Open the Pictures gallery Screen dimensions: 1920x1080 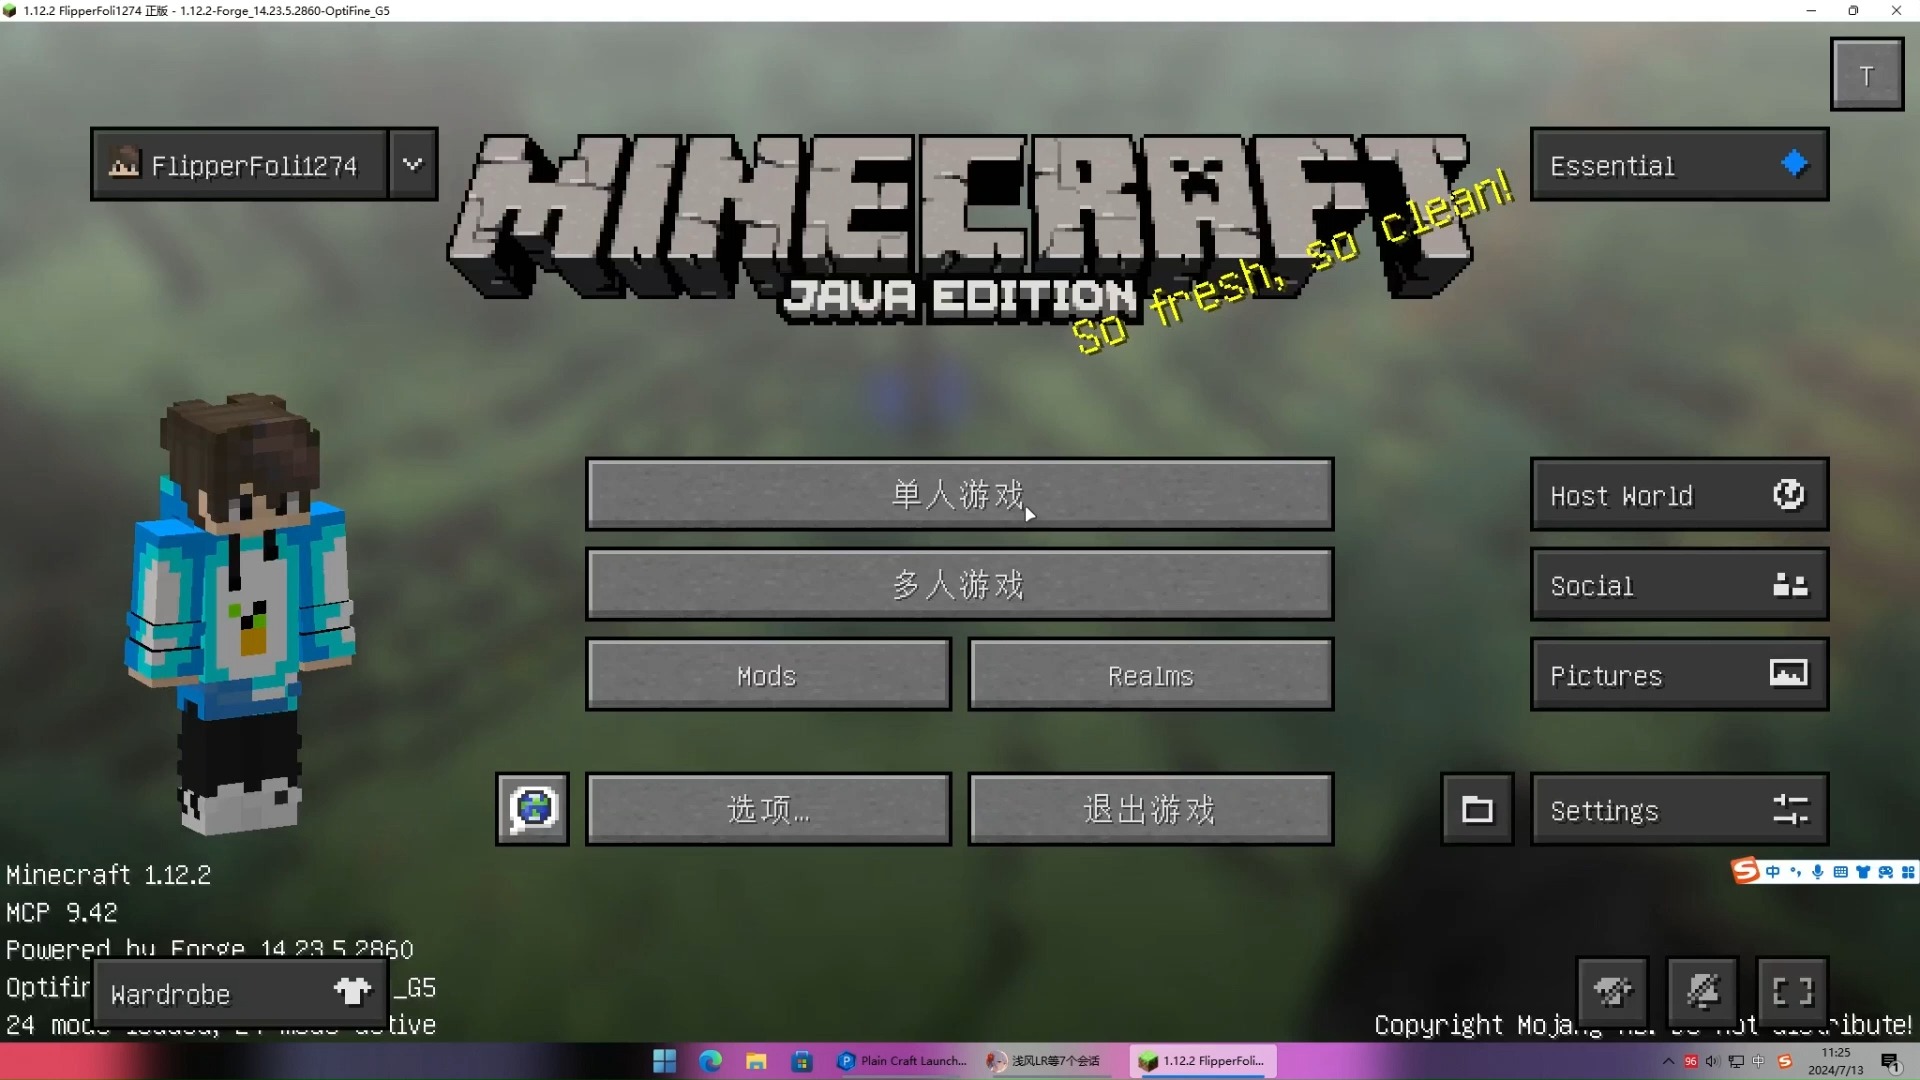pos(1679,675)
